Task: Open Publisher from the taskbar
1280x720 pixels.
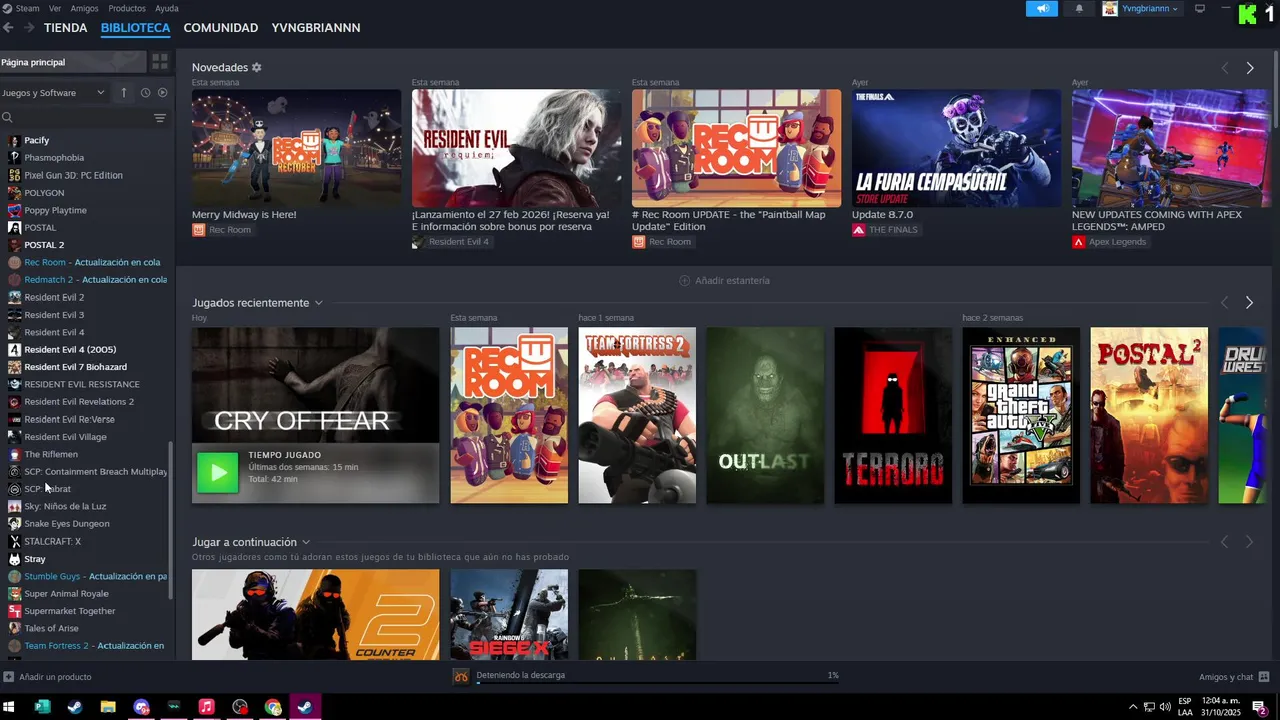Action: point(42,707)
